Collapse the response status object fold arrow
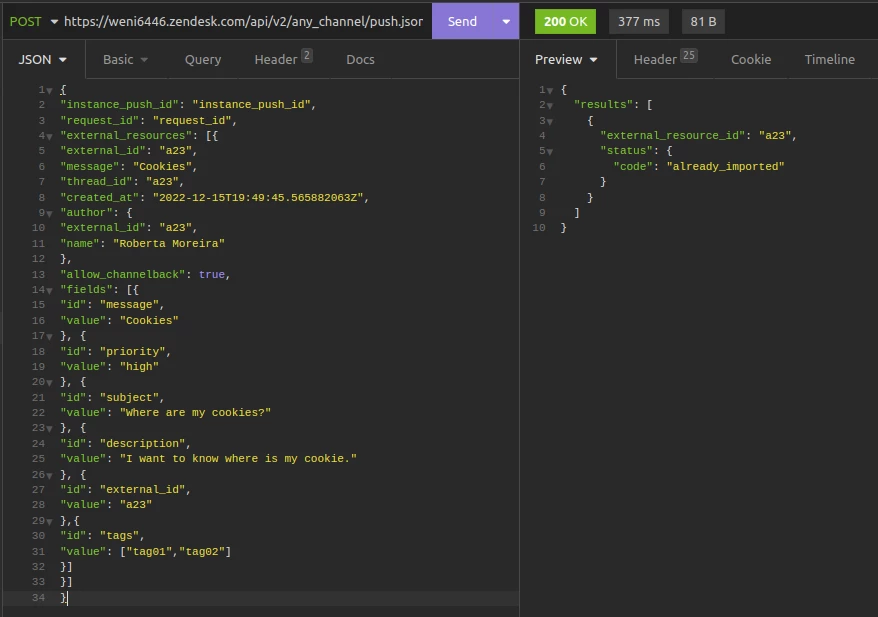878x617 pixels. pyautogui.click(x=550, y=151)
